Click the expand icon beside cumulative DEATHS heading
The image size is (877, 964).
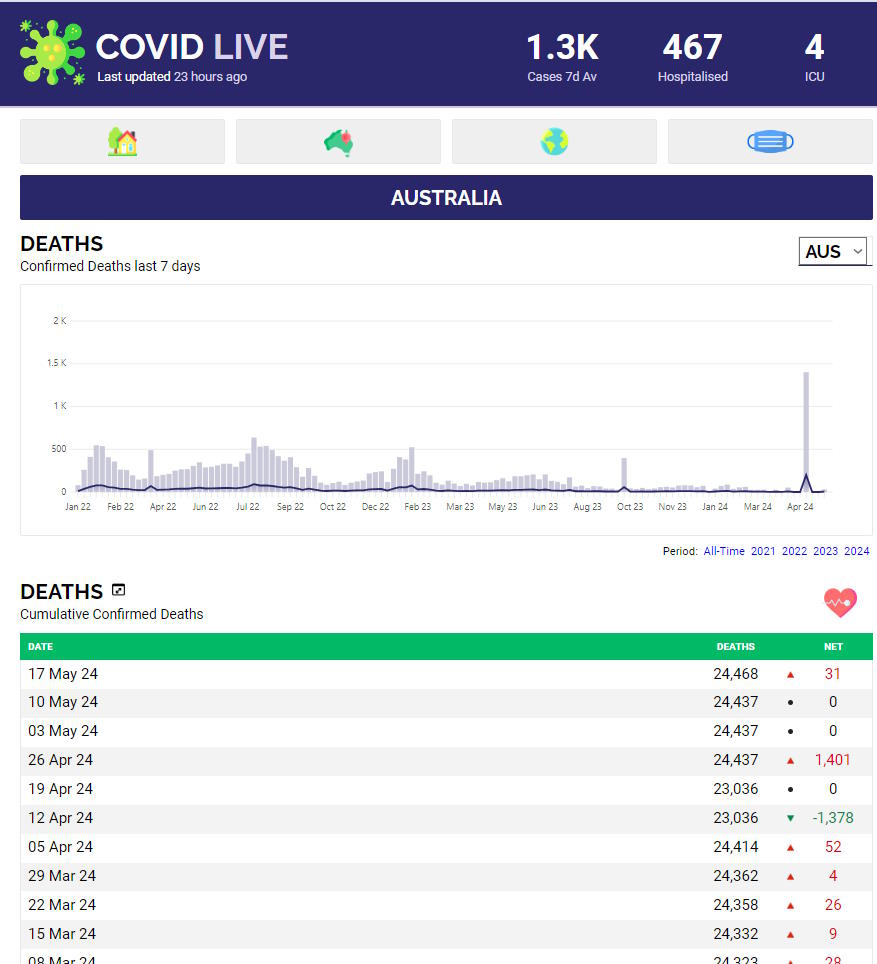coord(119,591)
